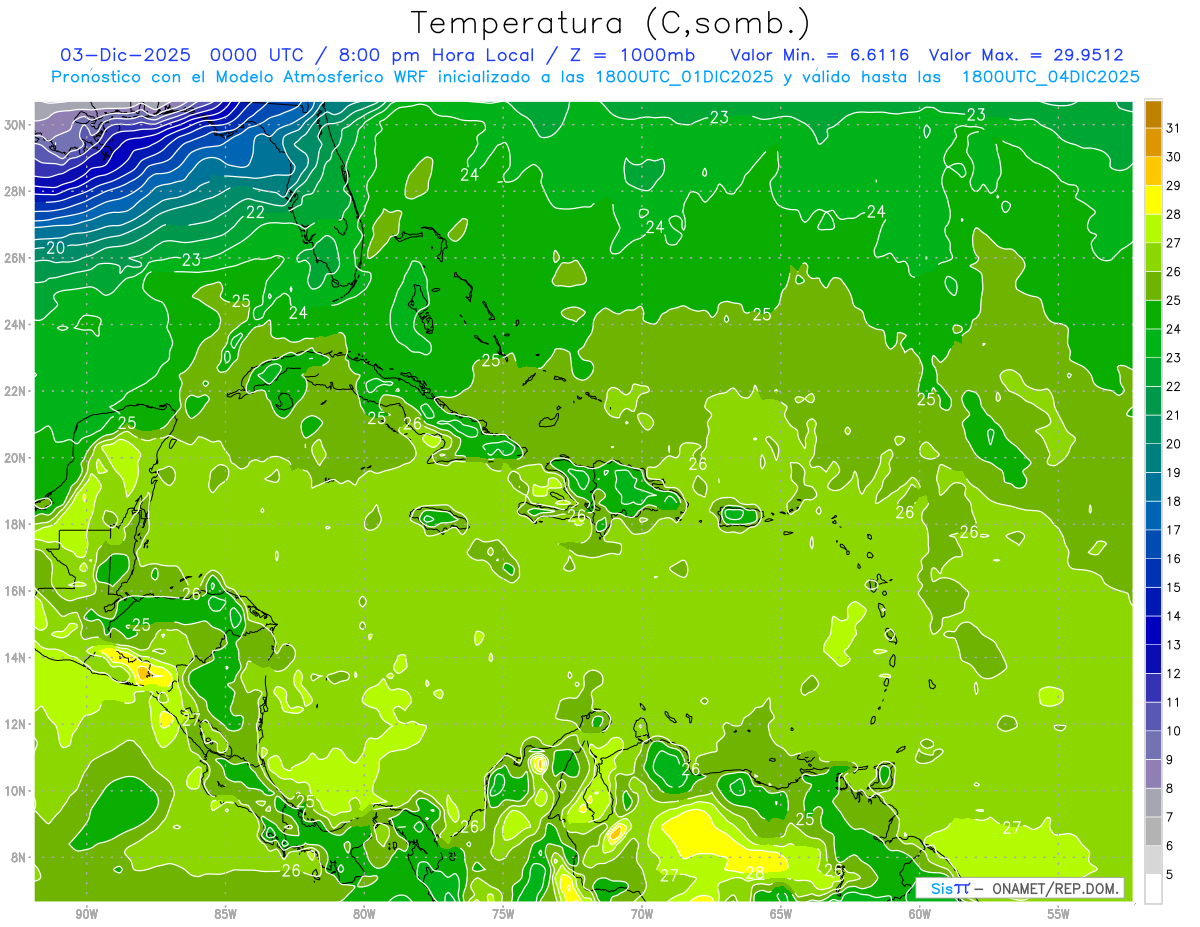Viewport: 1200px width, 927px height.
Task: Click the white legend swatch below 5
Action: (1153, 888)
